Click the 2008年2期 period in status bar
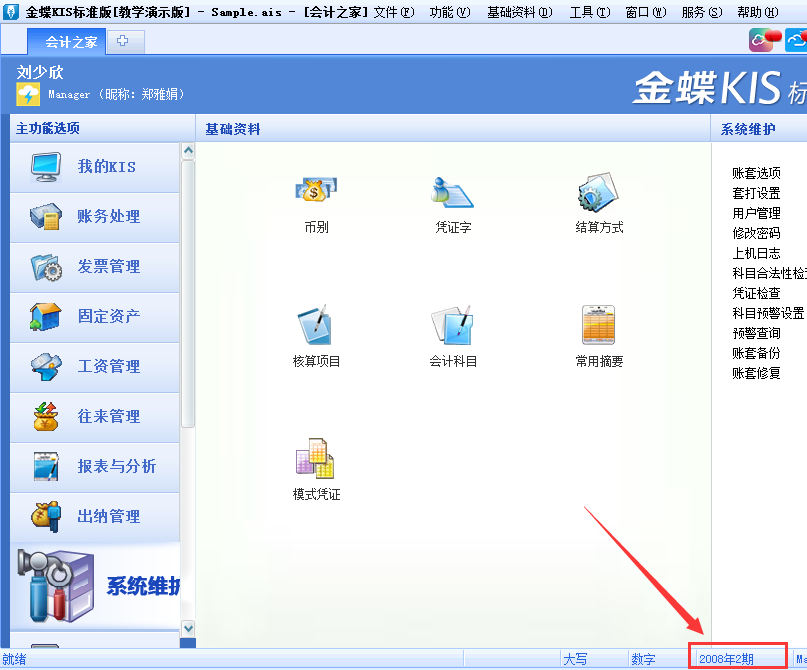Viewport: 807px width, 670px height. [727, 659]
